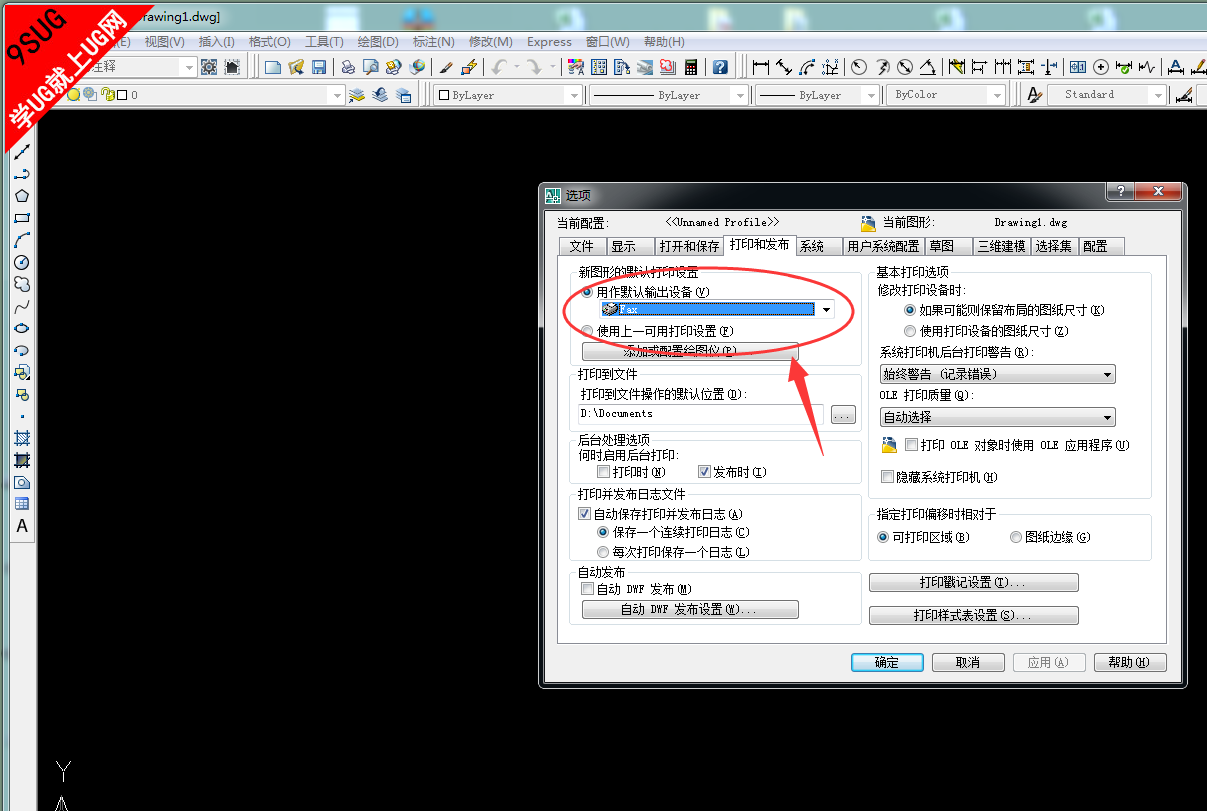1207x811 pixels.
Task: Click the Workspace Settings gear icon
Action: 209,67
